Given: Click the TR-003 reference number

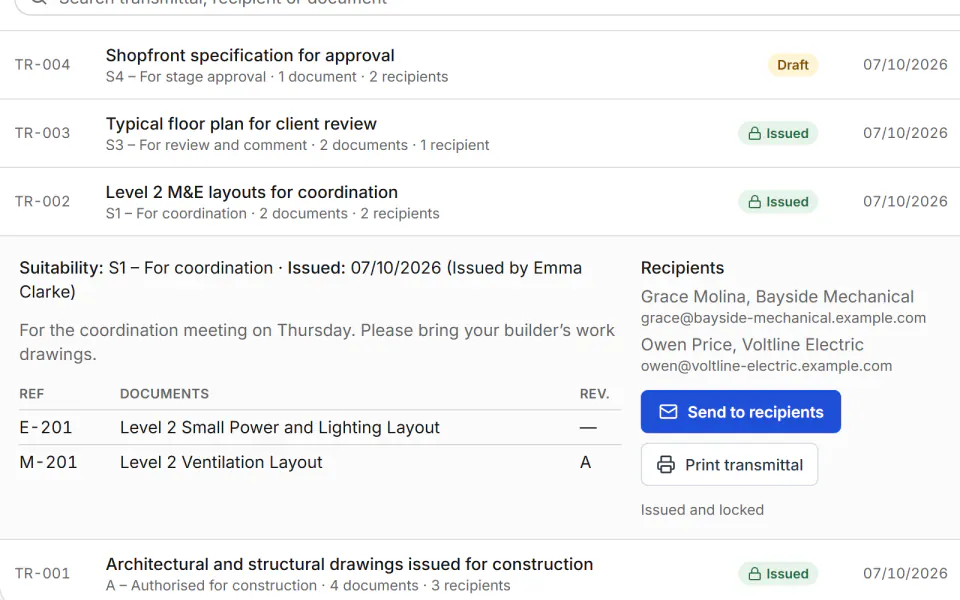Looking at the screenshot, I should [42, 133].
